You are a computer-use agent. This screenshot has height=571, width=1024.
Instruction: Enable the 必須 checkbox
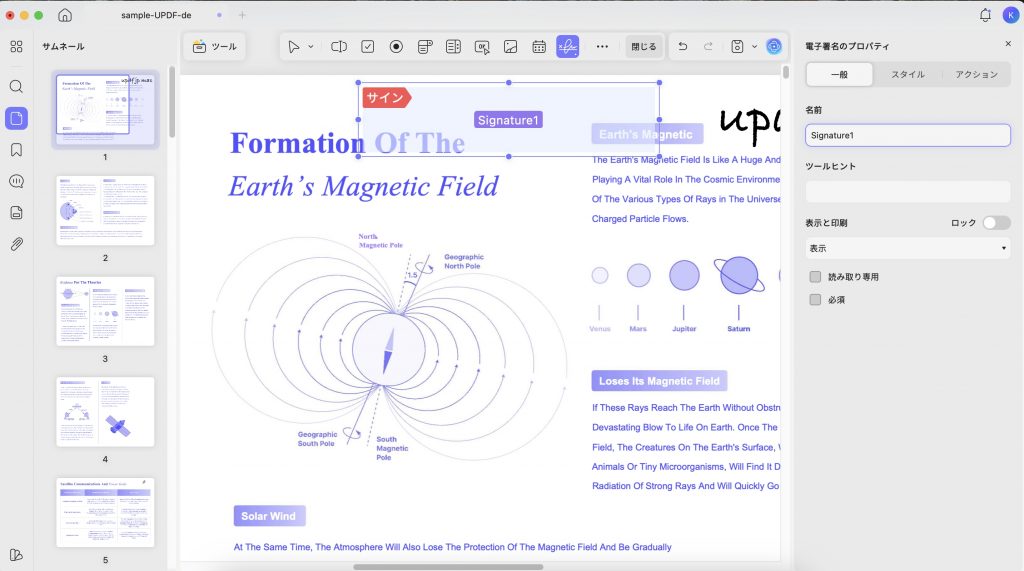815,300
